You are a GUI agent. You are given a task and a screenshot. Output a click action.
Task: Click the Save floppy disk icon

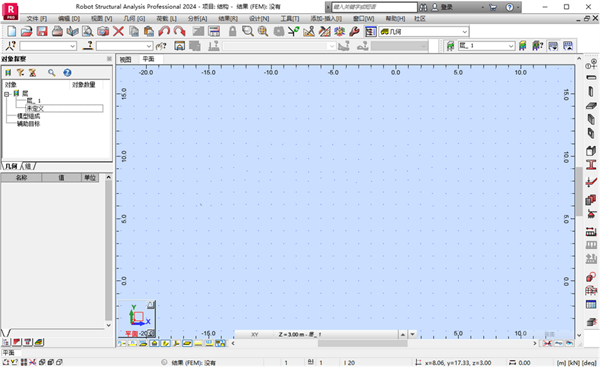coord(42,31)
